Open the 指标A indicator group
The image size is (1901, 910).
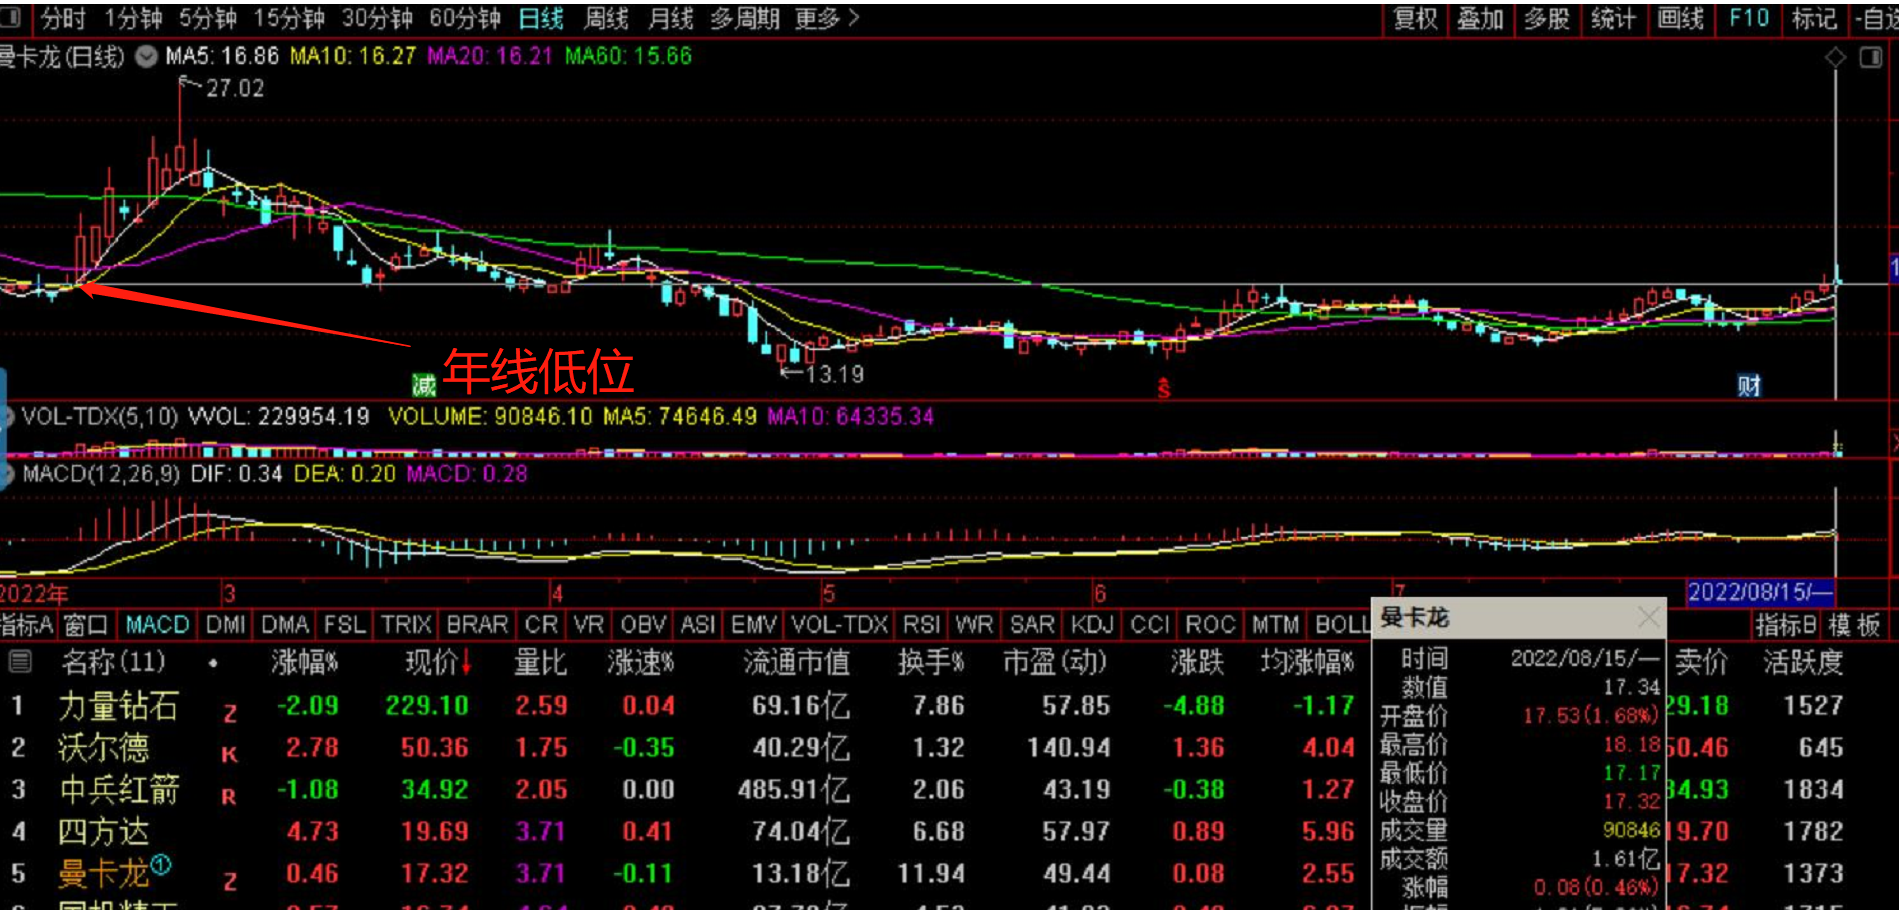[x=26, y=625]
